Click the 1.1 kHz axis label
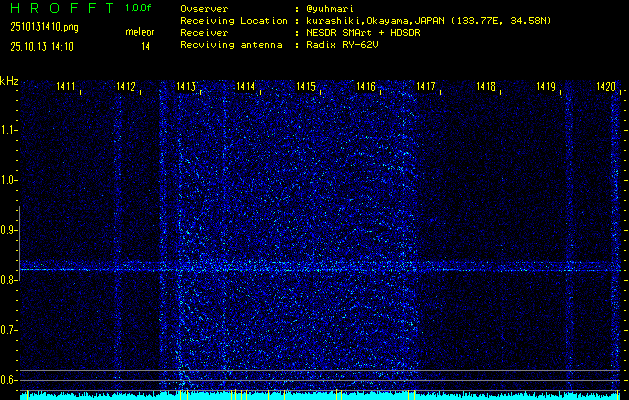Viewport: 629px width, 400px height. pyautogui.click(x=9, y=130)
